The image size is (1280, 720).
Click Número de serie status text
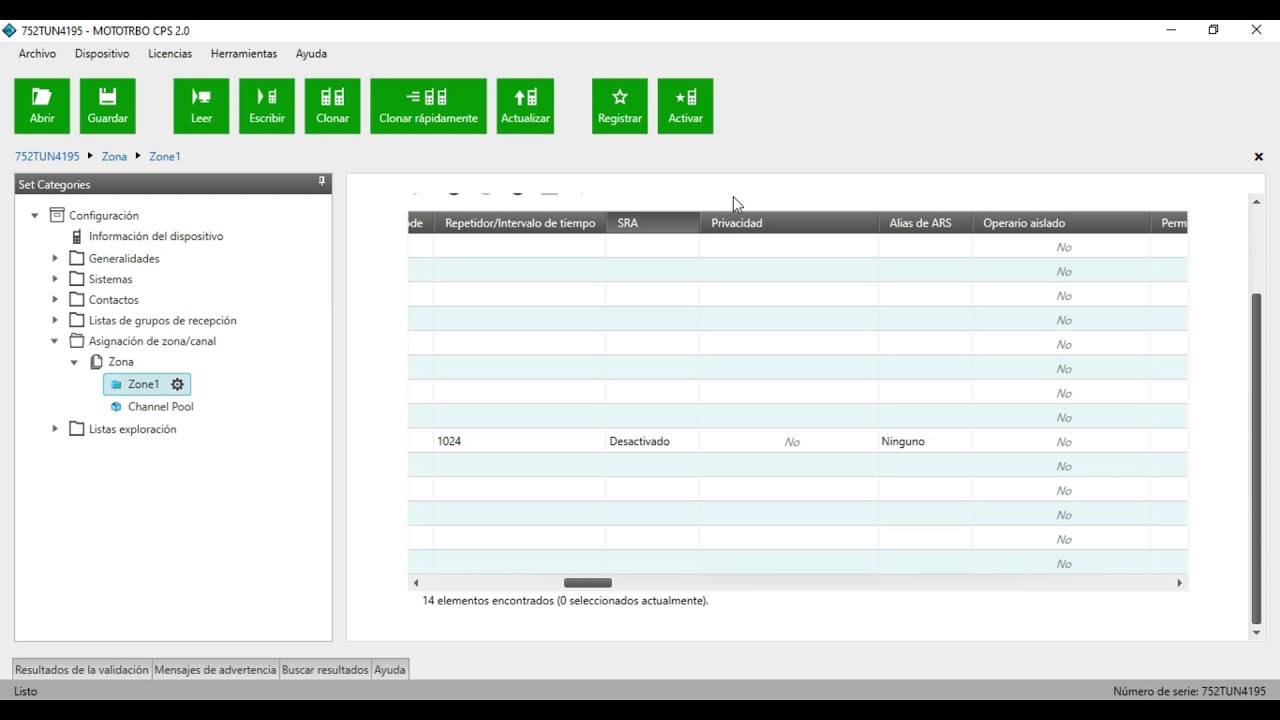click(x=1189, y=691)
